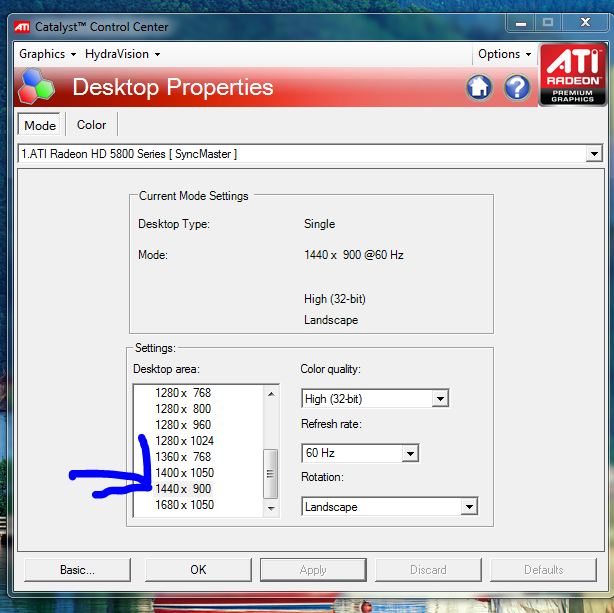The image size is (614, 613).
Task: Minimize the Catalyst Control Center window
Action: pyautogui.click(x=520, y=23)
